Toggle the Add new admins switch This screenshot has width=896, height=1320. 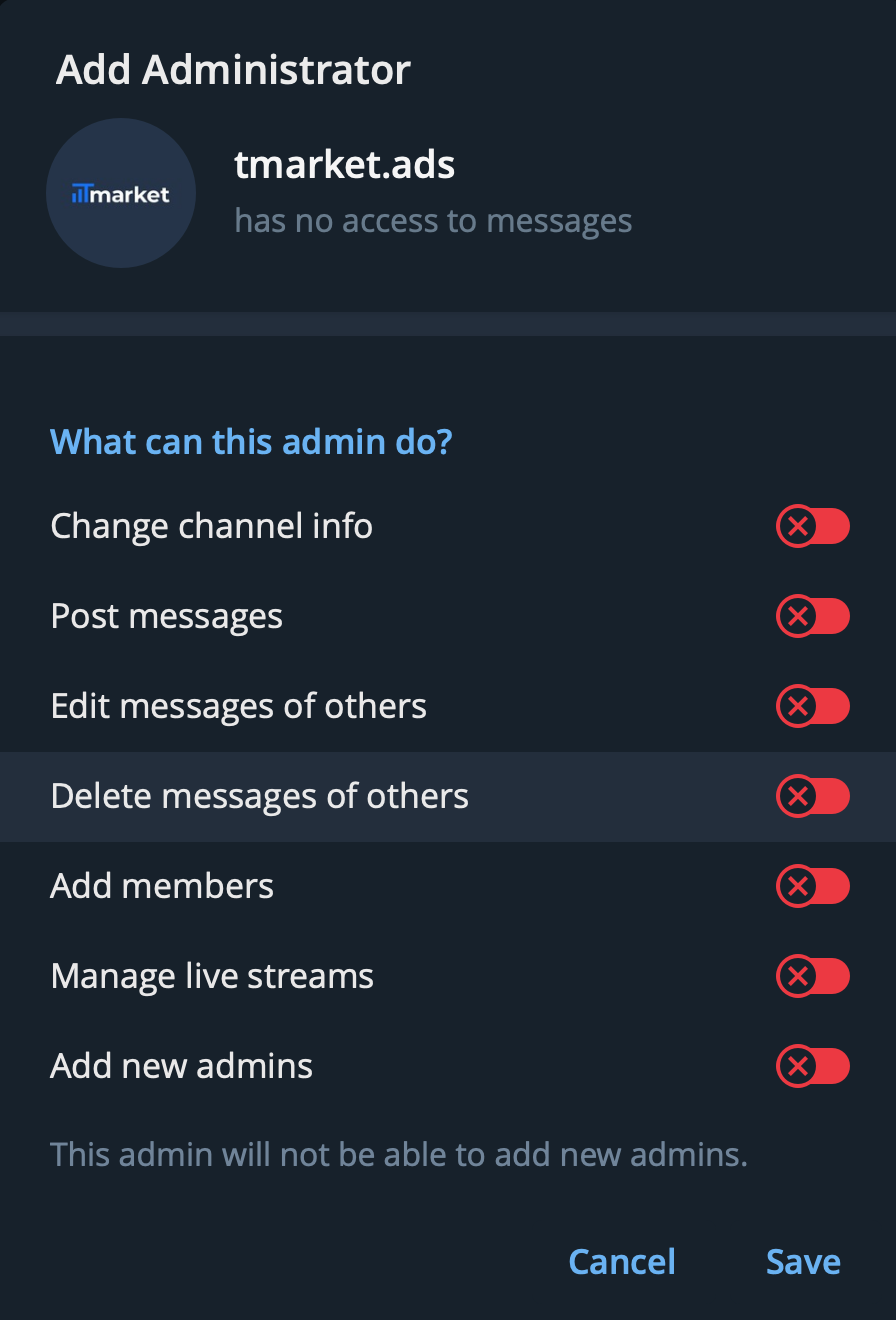812,1066
